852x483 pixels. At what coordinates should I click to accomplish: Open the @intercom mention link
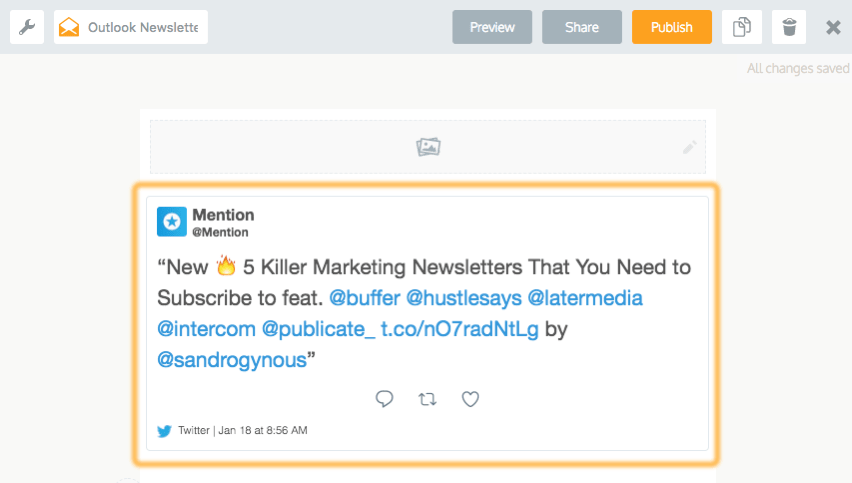coord(206,329)
